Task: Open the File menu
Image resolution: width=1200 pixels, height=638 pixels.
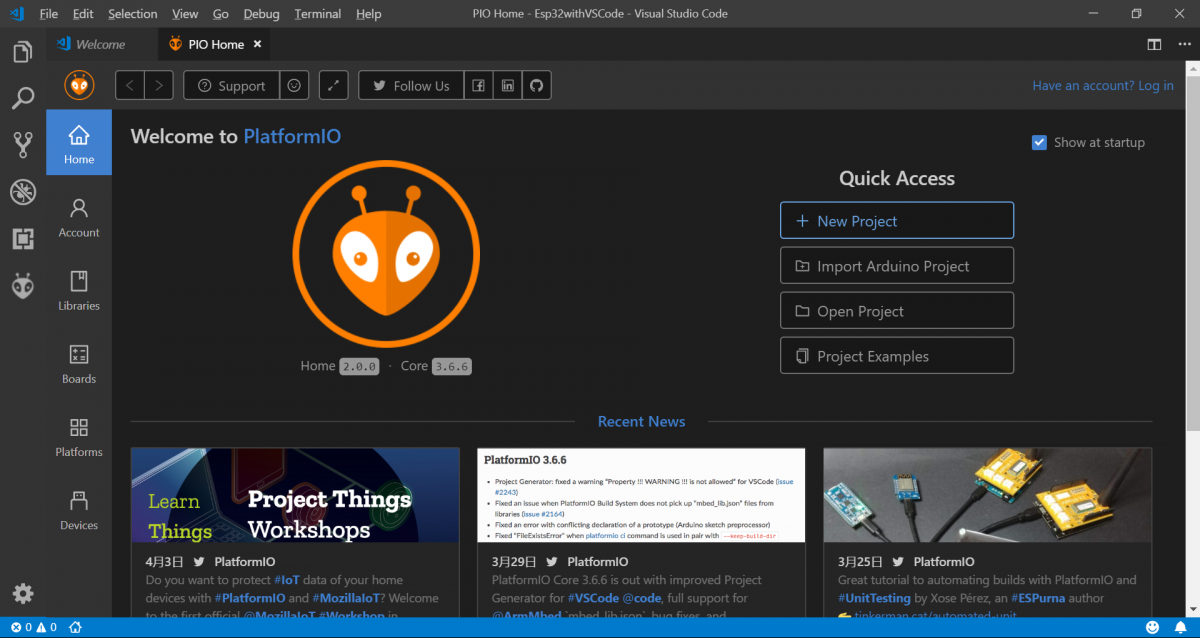Action: (49, 14)
